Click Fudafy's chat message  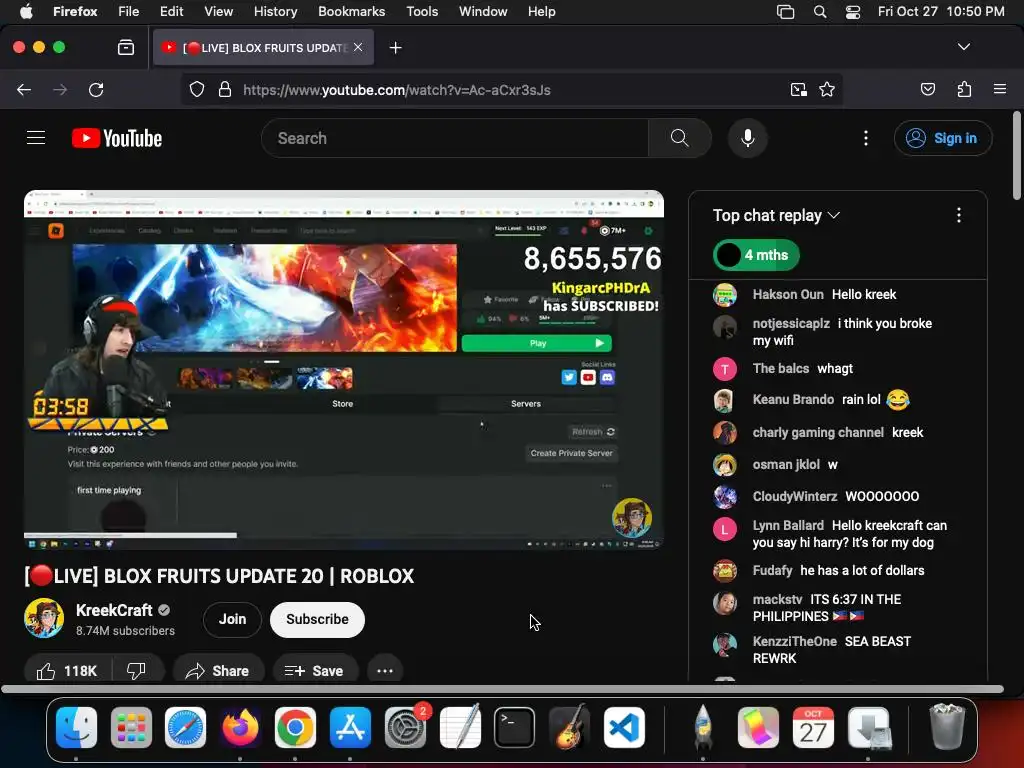838,570
